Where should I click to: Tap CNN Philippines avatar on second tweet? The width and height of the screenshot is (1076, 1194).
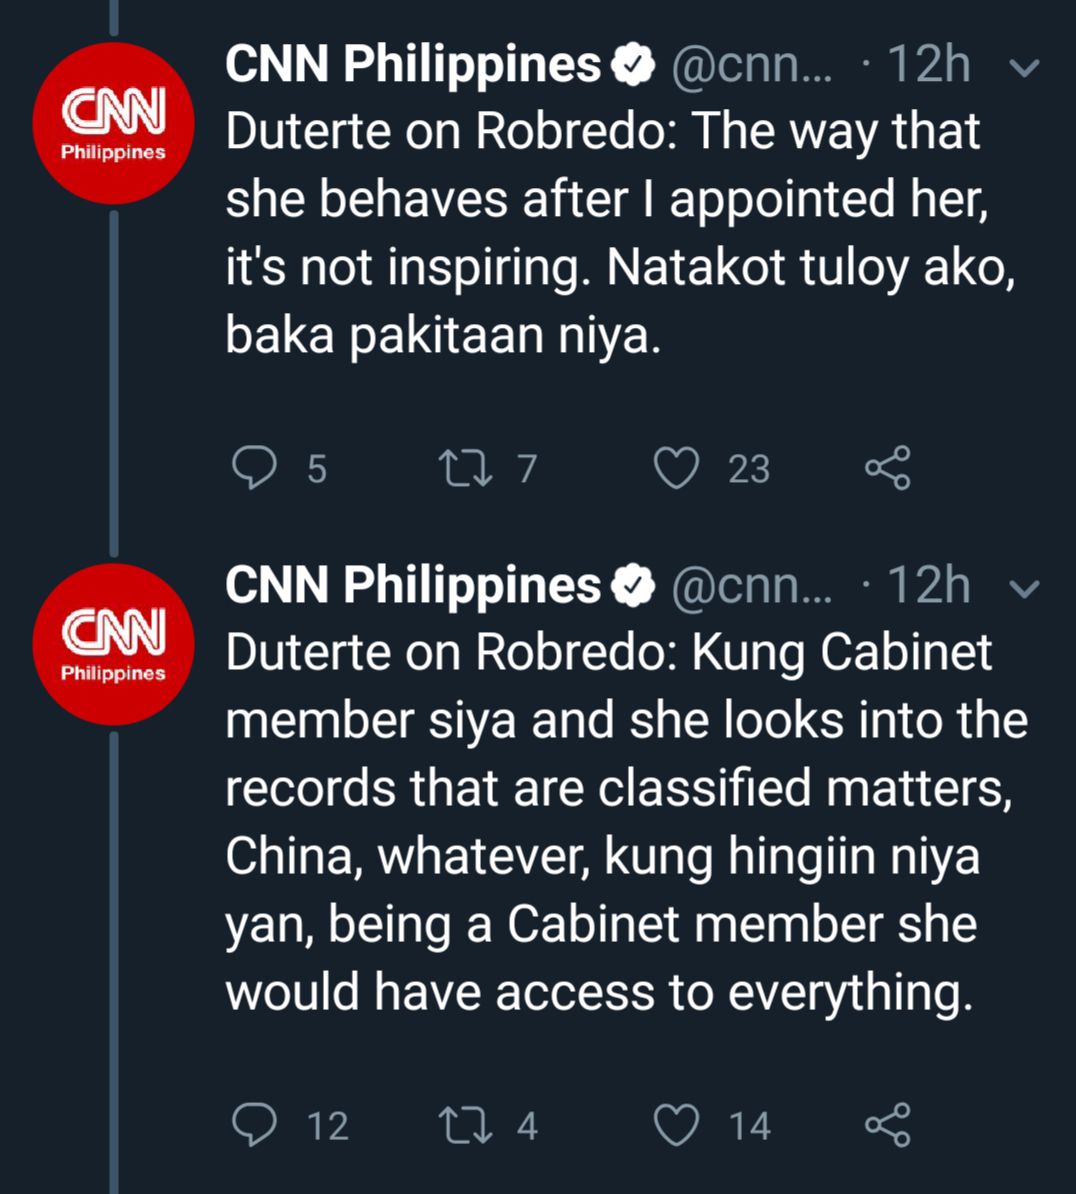coord(113,644)
